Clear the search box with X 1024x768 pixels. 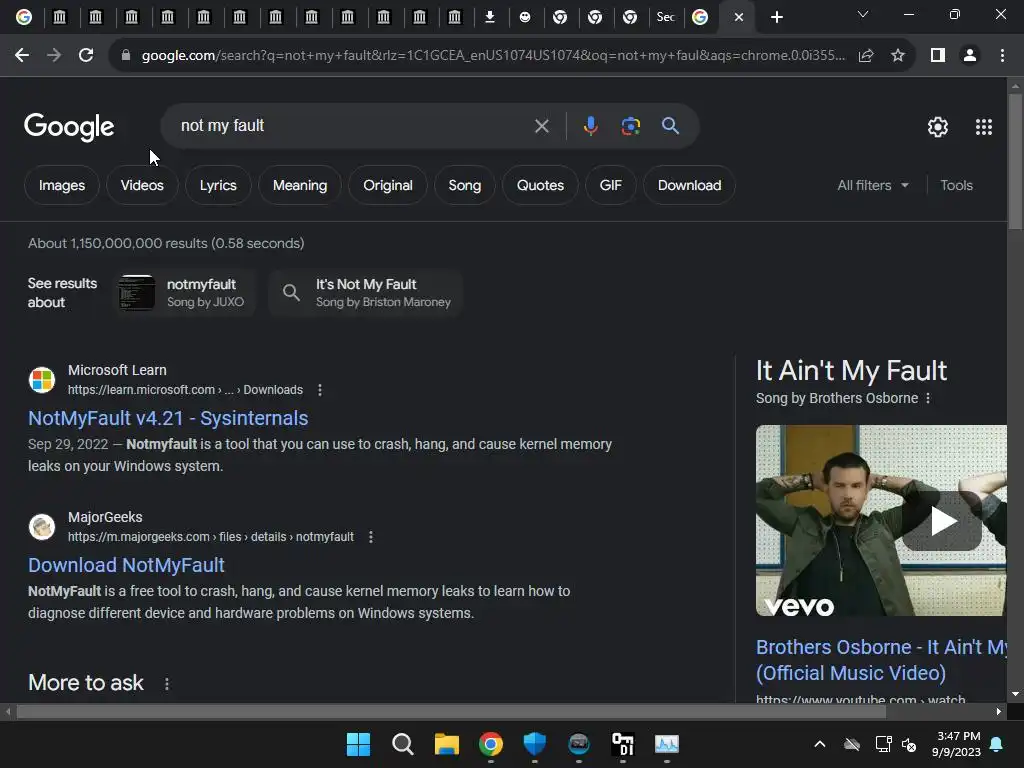point(541,126)
